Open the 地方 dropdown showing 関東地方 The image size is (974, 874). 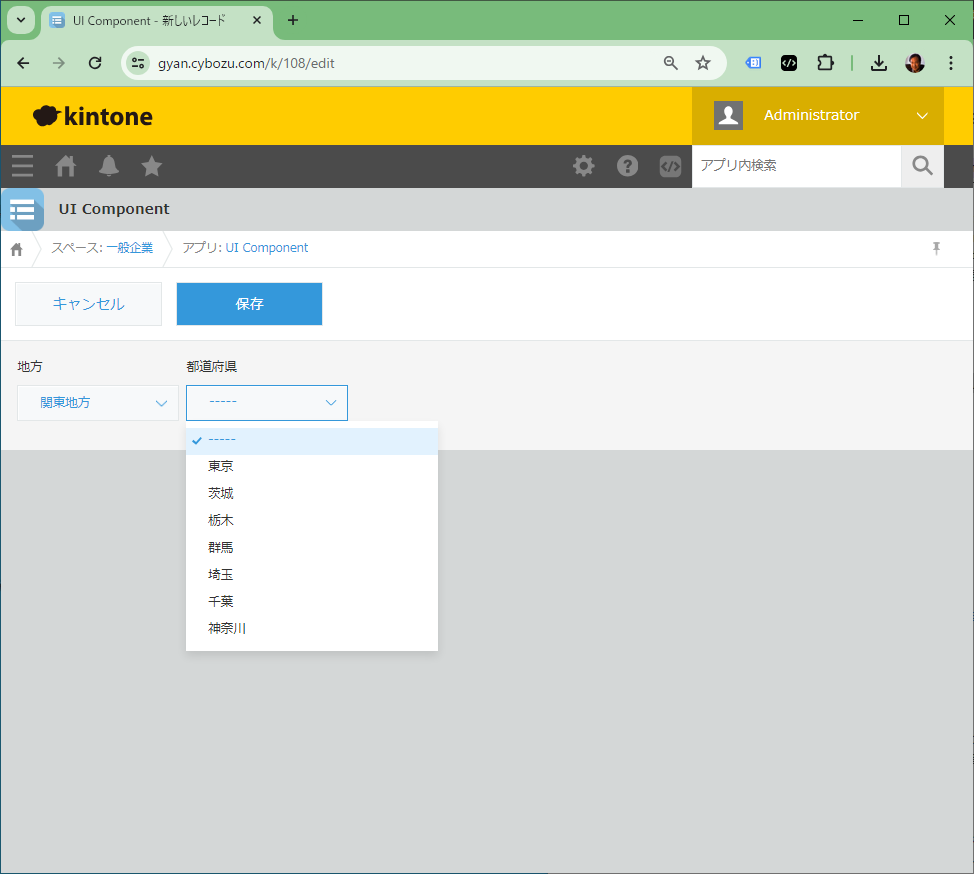(98, 403)
